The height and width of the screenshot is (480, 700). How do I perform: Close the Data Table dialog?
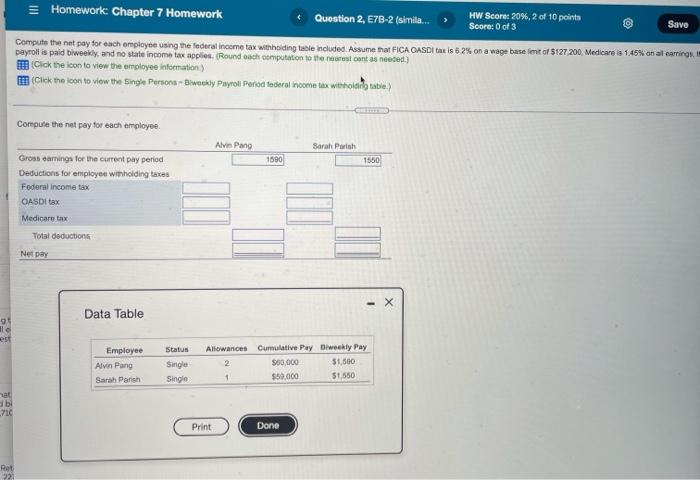389,302
